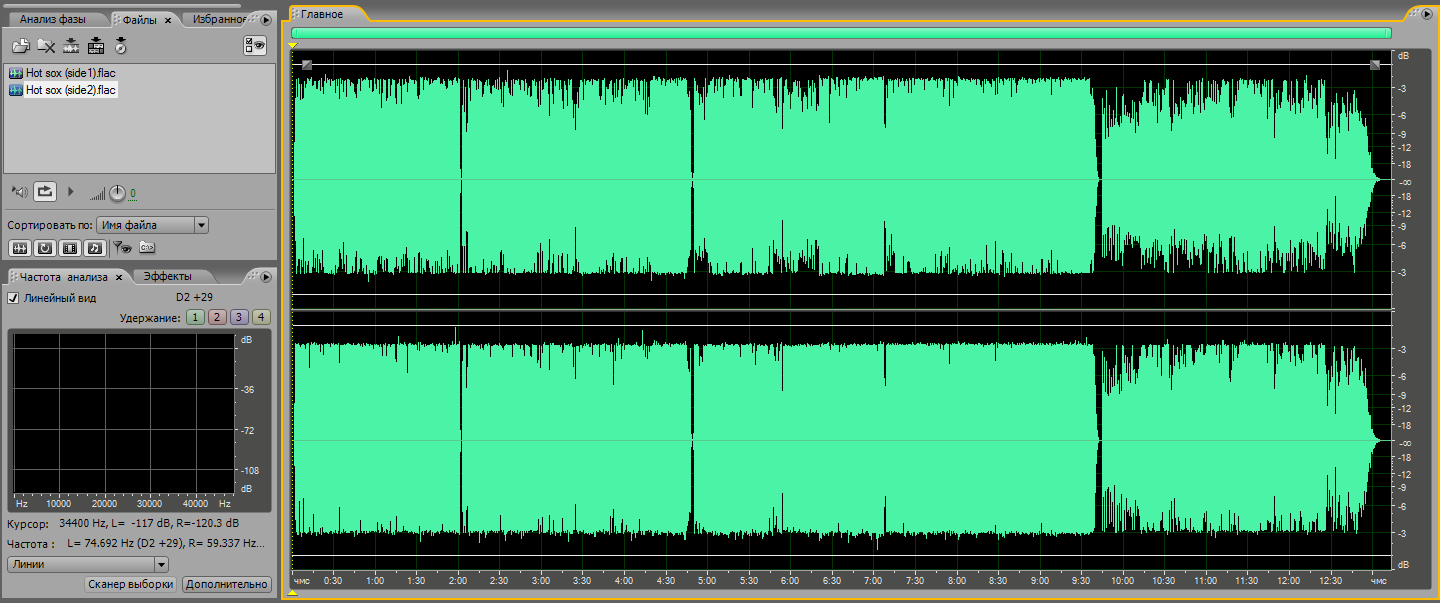This screenshot has height=603, width=1440.
Task: Click the 'чмс' time format label at left
Action: tap(301, 580)
